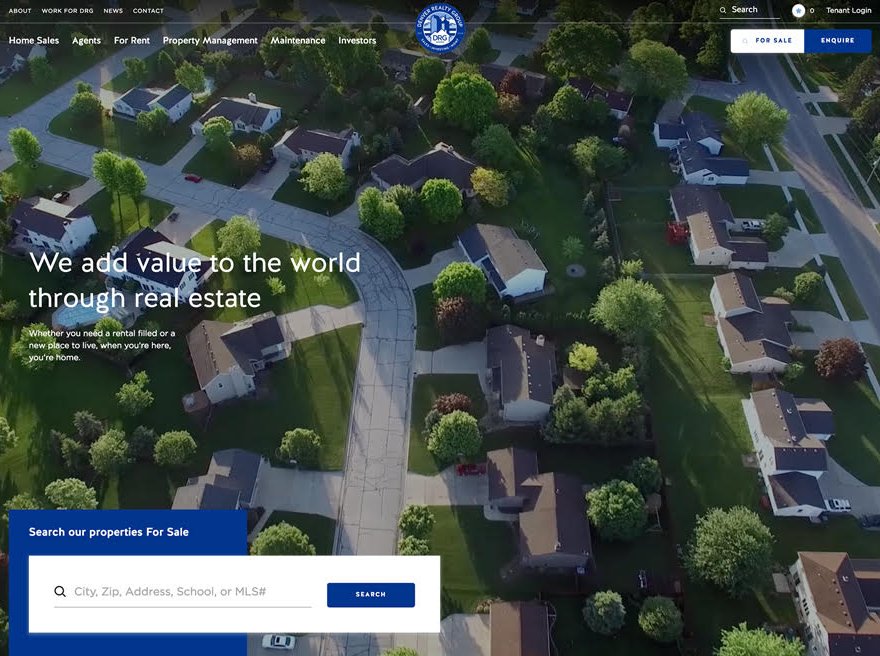
Task: Focus the City, Zip, Address search field
Action: click(x=182, y=592)
